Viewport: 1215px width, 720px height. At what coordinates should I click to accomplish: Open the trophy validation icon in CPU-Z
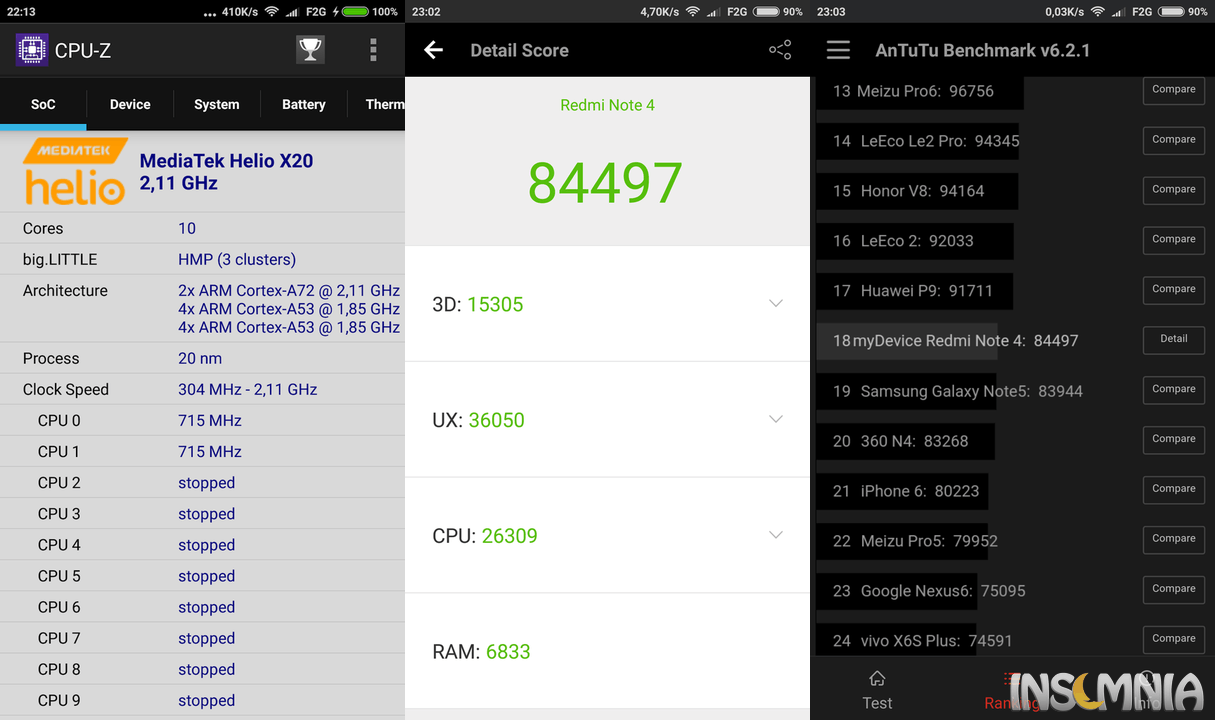point(310,50)
